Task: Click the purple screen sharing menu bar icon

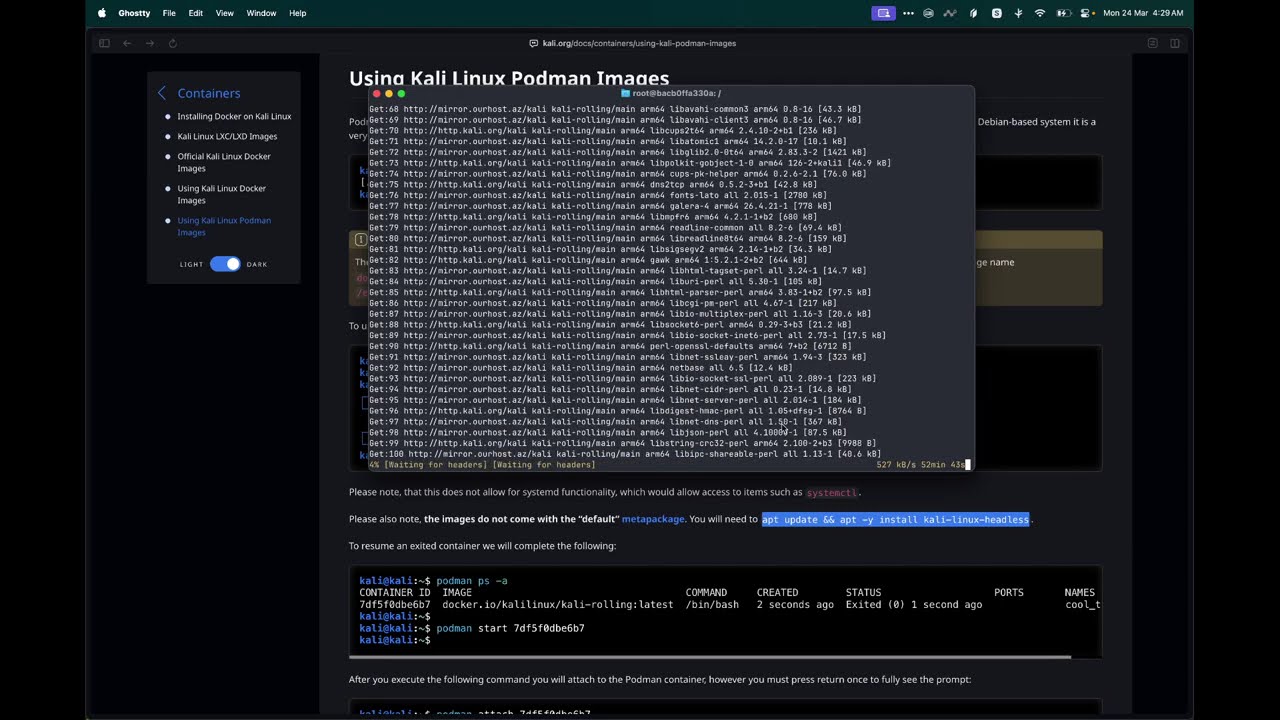Action: tap(883, 13)
